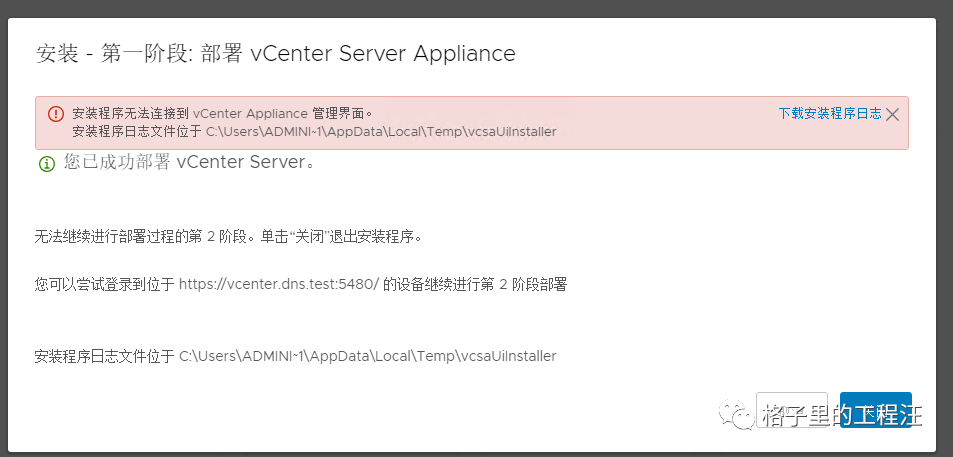Click the 您可以尝试登录到位于 text before the URL
Screen dimensions: 953x457
coord(104,285)
